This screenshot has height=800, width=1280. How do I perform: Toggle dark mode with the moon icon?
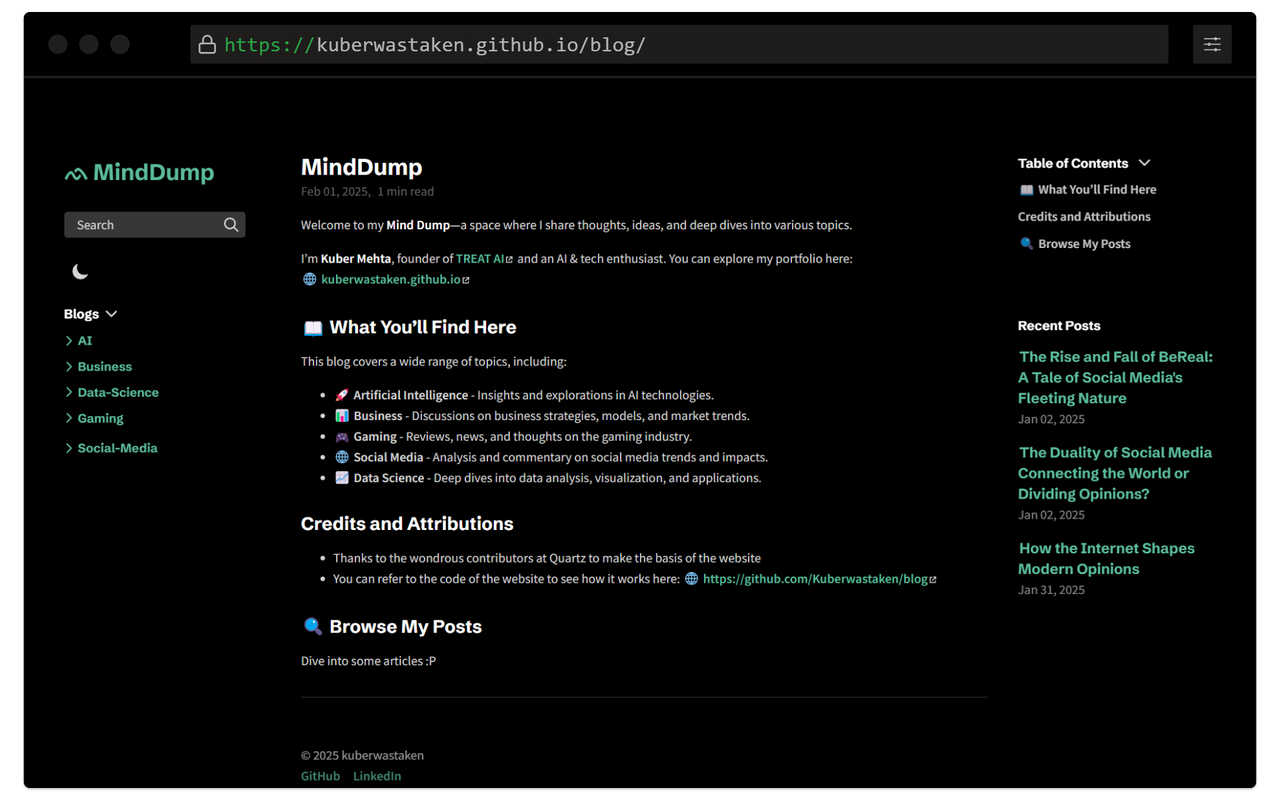point(80,271)
